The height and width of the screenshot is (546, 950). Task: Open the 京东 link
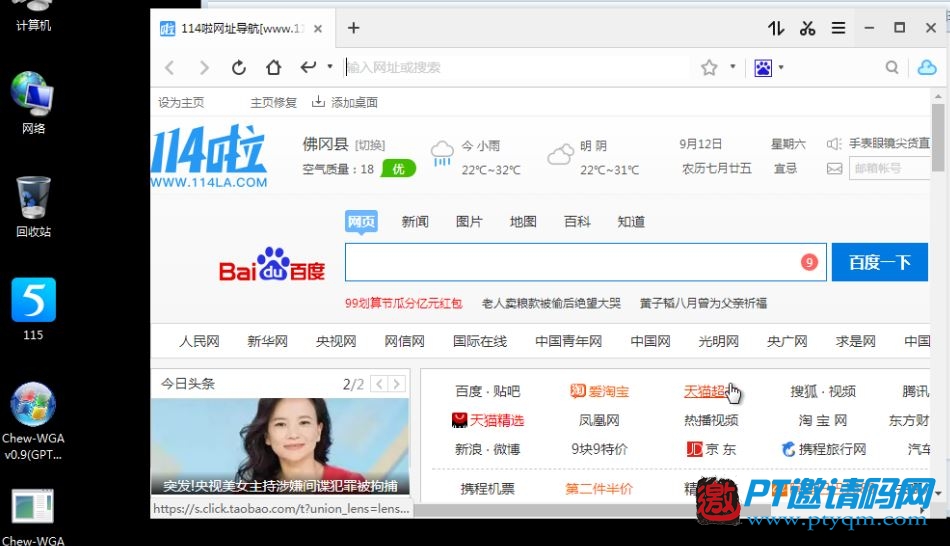tap(711, 450)
